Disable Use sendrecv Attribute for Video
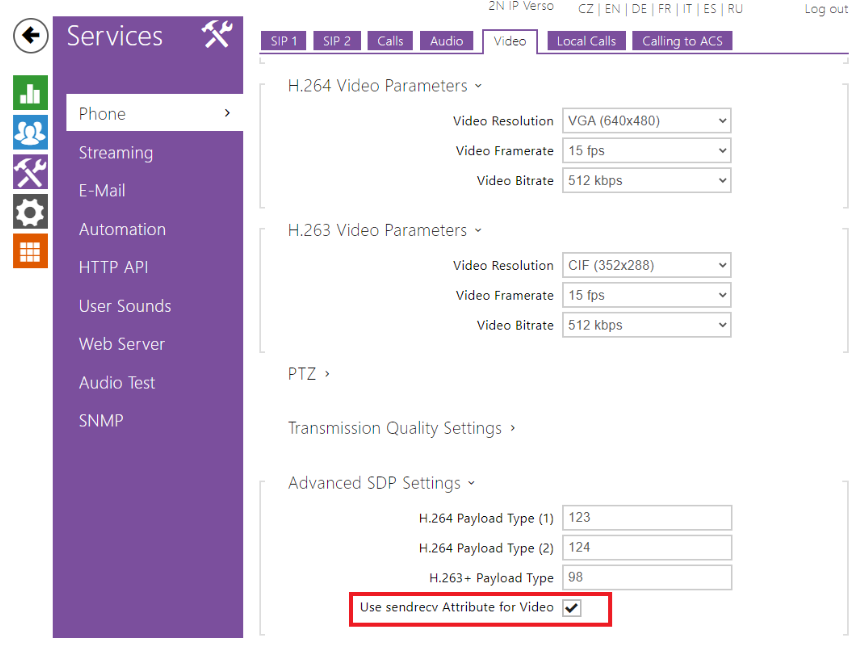 point(571,607)
